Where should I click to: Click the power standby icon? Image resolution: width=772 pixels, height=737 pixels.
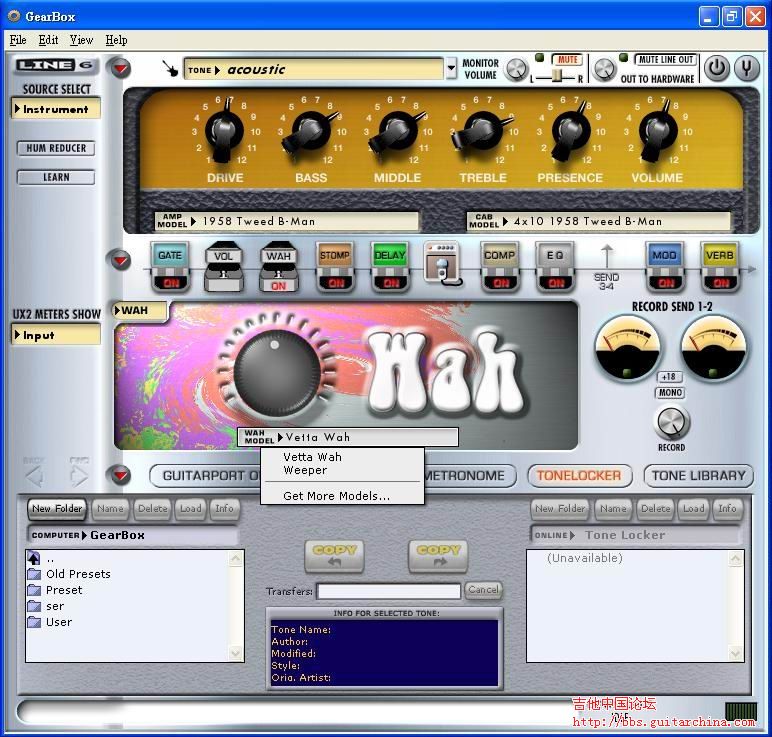(716, 68)
